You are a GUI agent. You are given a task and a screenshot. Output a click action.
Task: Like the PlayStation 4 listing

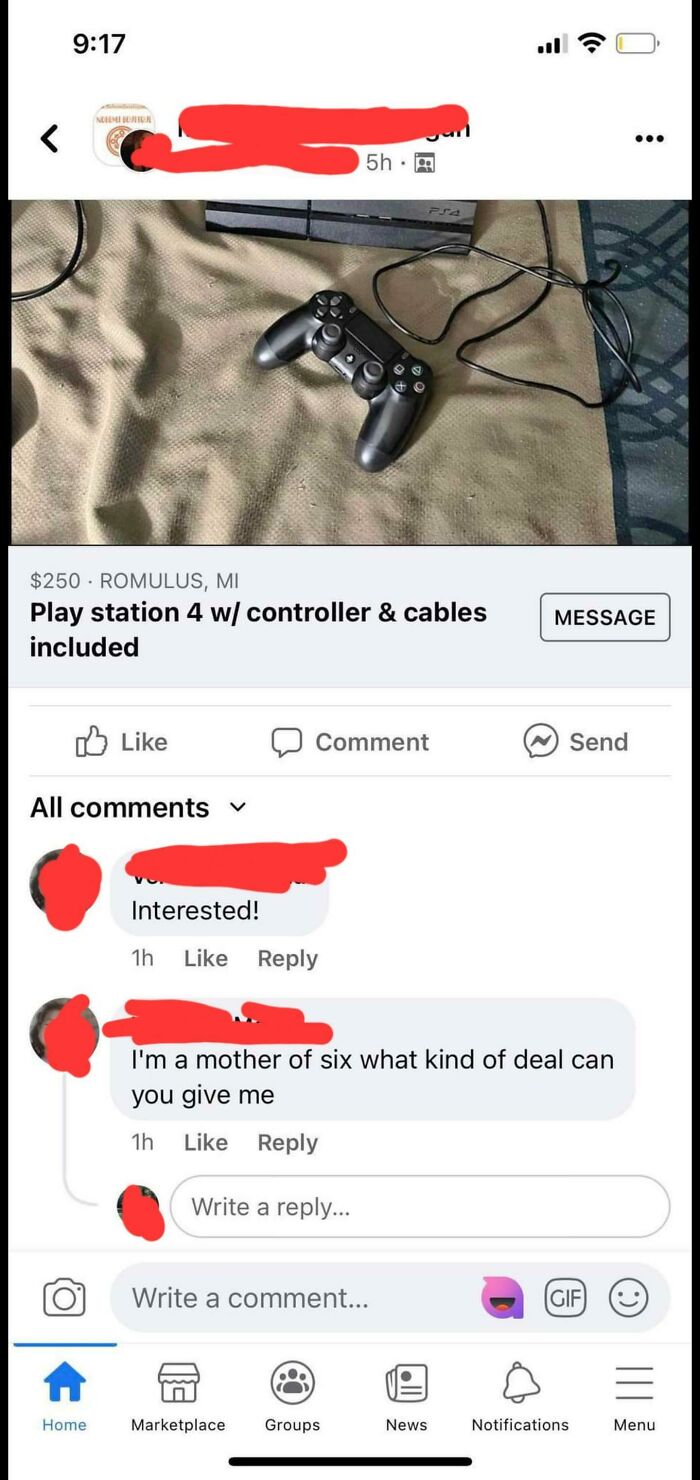121,742
